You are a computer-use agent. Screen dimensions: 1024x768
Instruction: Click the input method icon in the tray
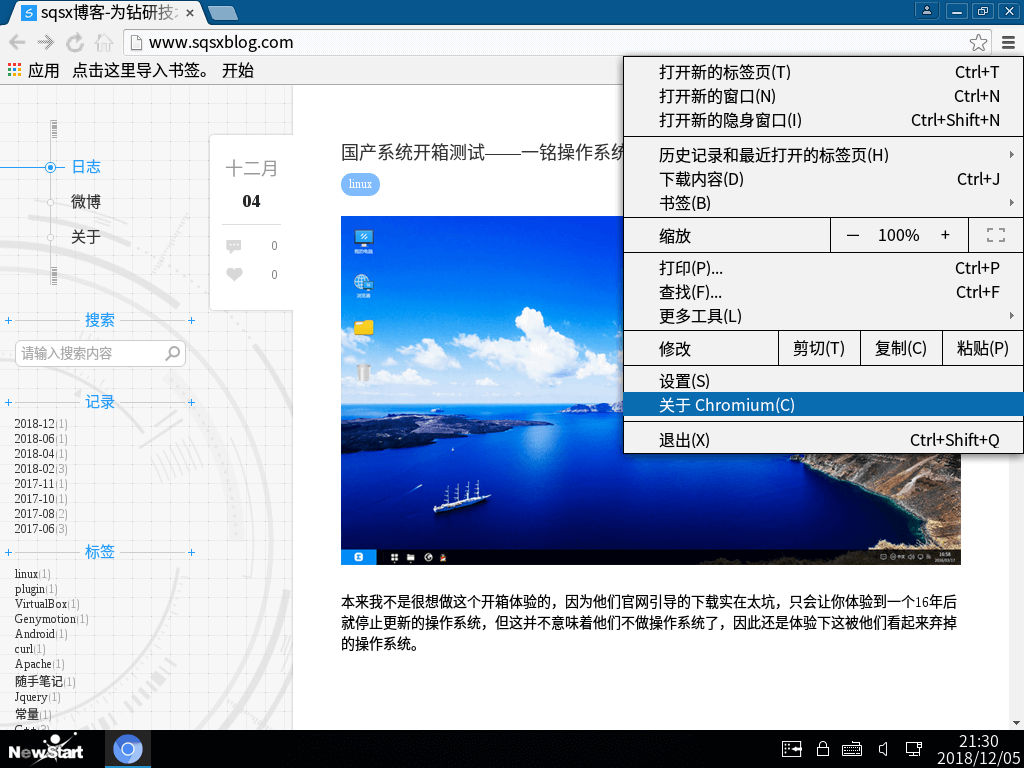coord(792,748)
